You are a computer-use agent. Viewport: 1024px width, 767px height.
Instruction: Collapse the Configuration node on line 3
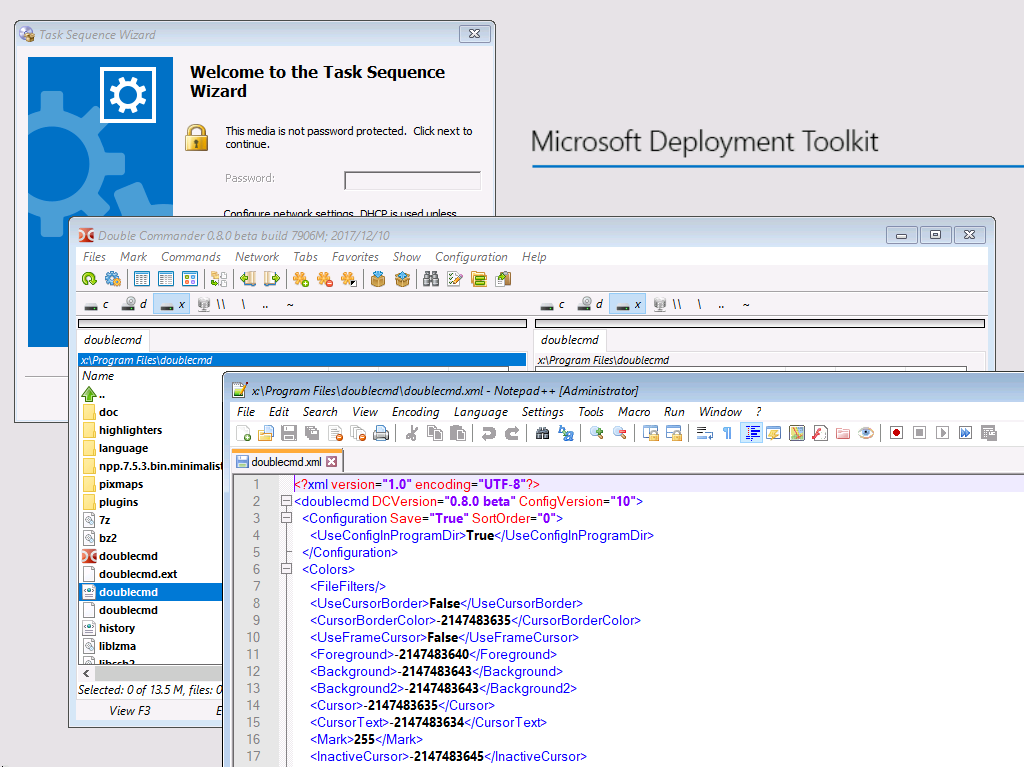(286, 518)
